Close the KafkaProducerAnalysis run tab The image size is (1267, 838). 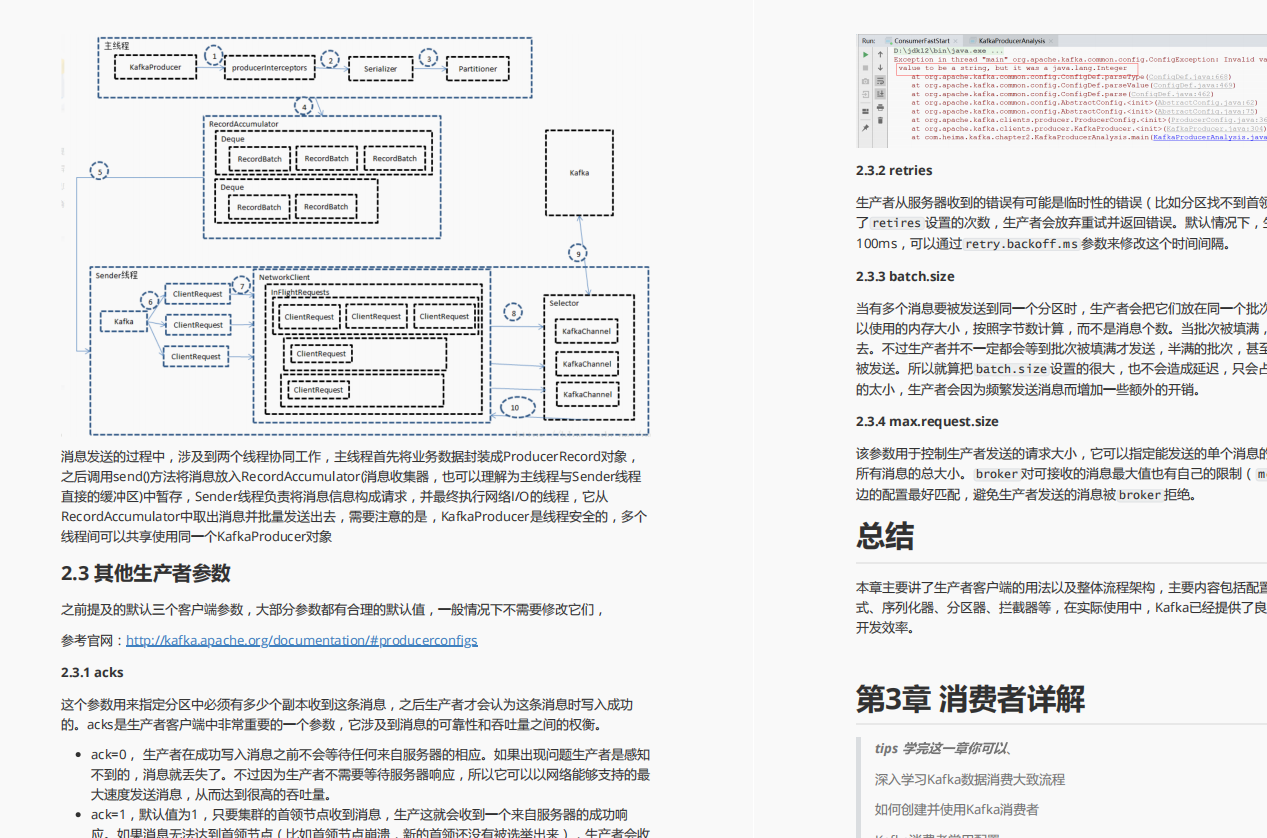pos(1051,41)
